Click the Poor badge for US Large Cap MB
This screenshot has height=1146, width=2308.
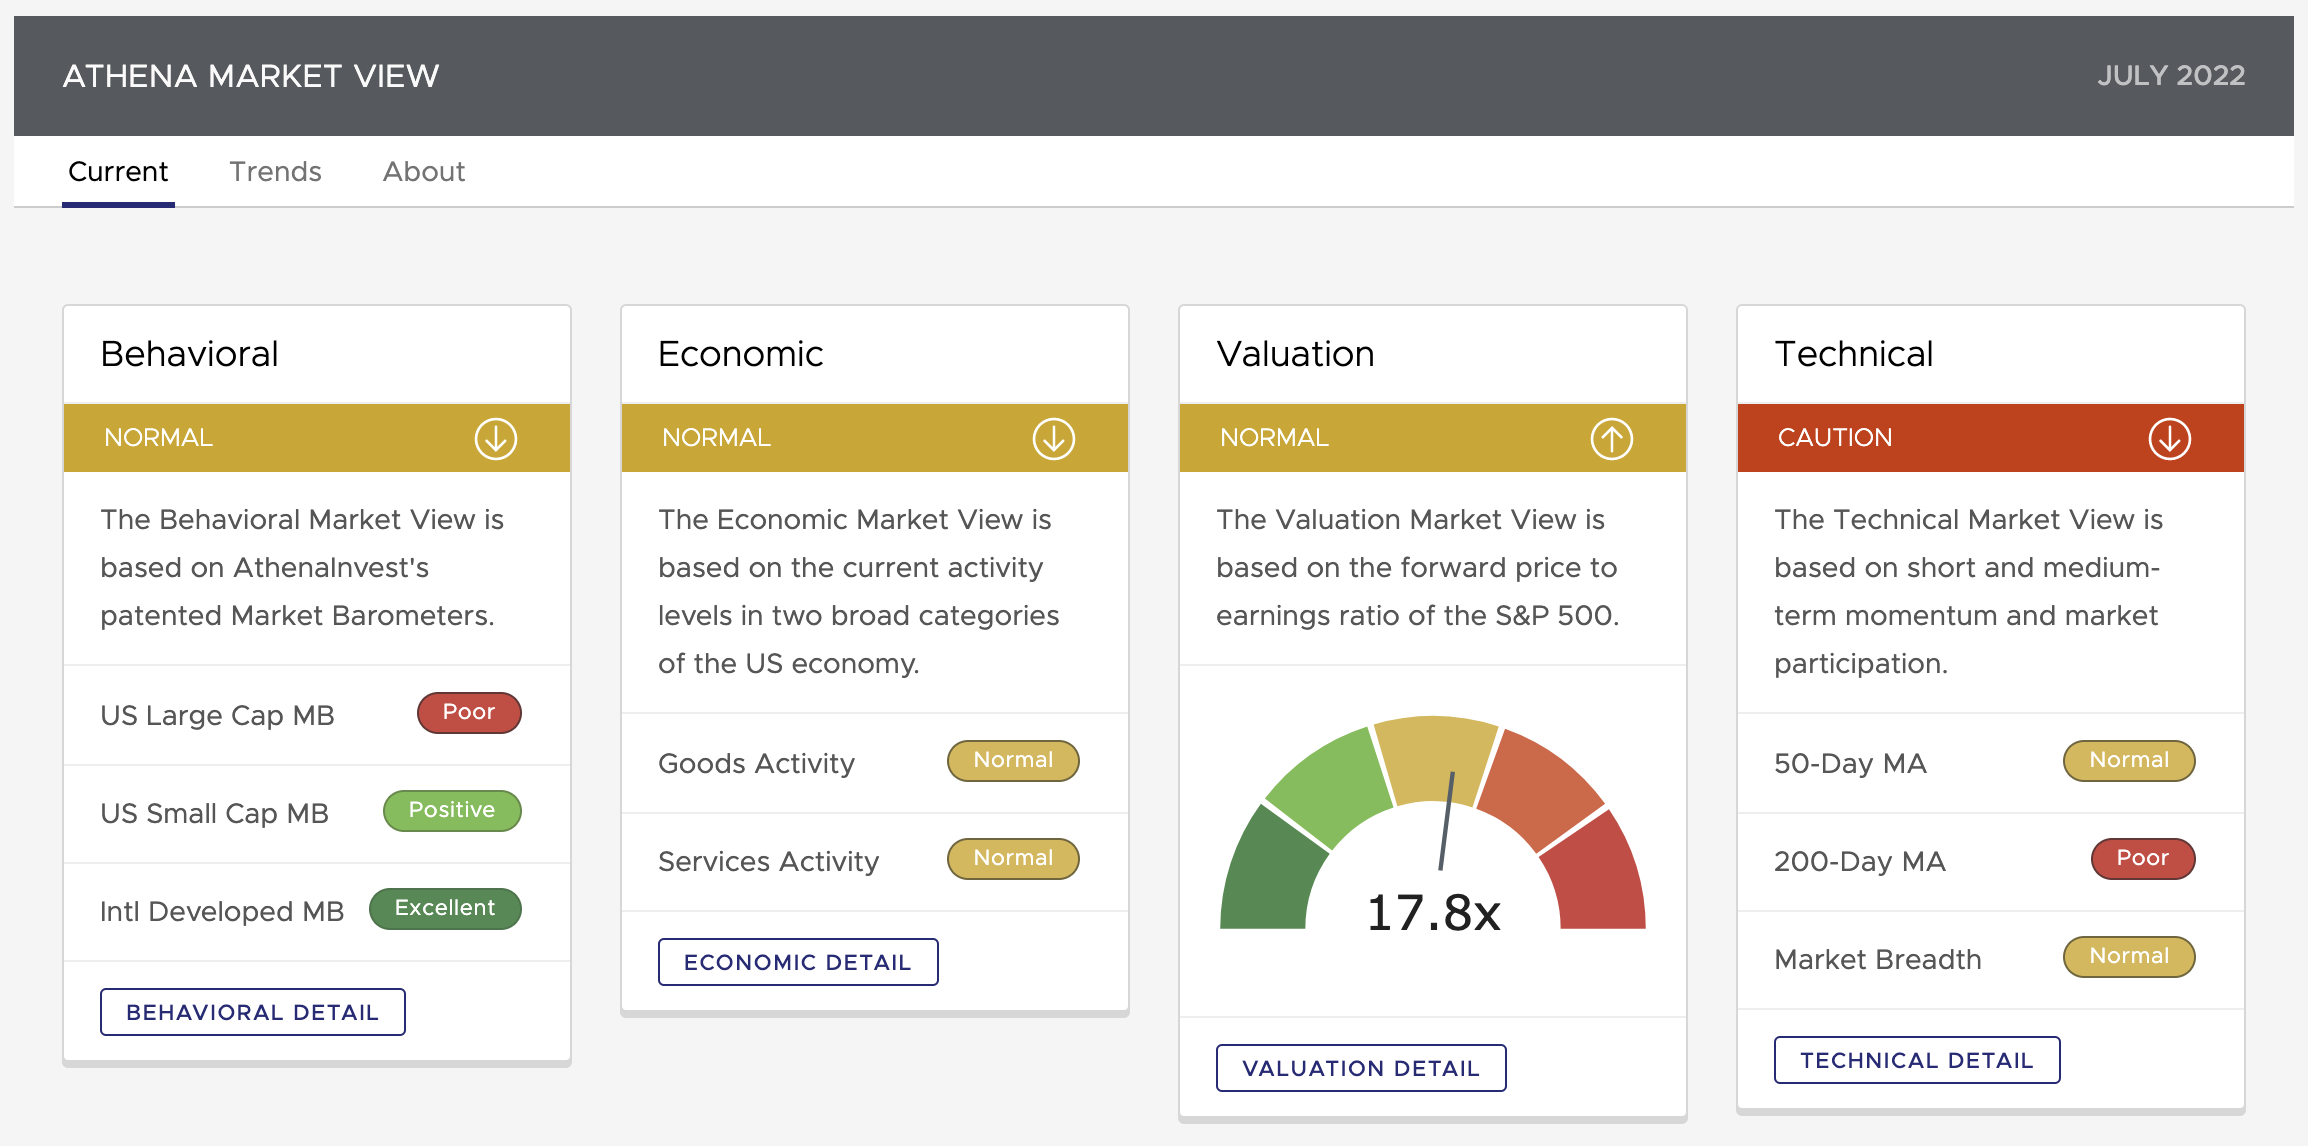click(469, 712)
